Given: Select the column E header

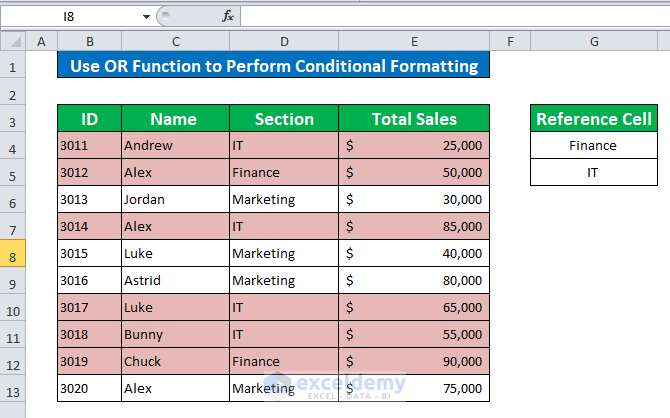Looking at the screenshot, I should coord(414,41).
